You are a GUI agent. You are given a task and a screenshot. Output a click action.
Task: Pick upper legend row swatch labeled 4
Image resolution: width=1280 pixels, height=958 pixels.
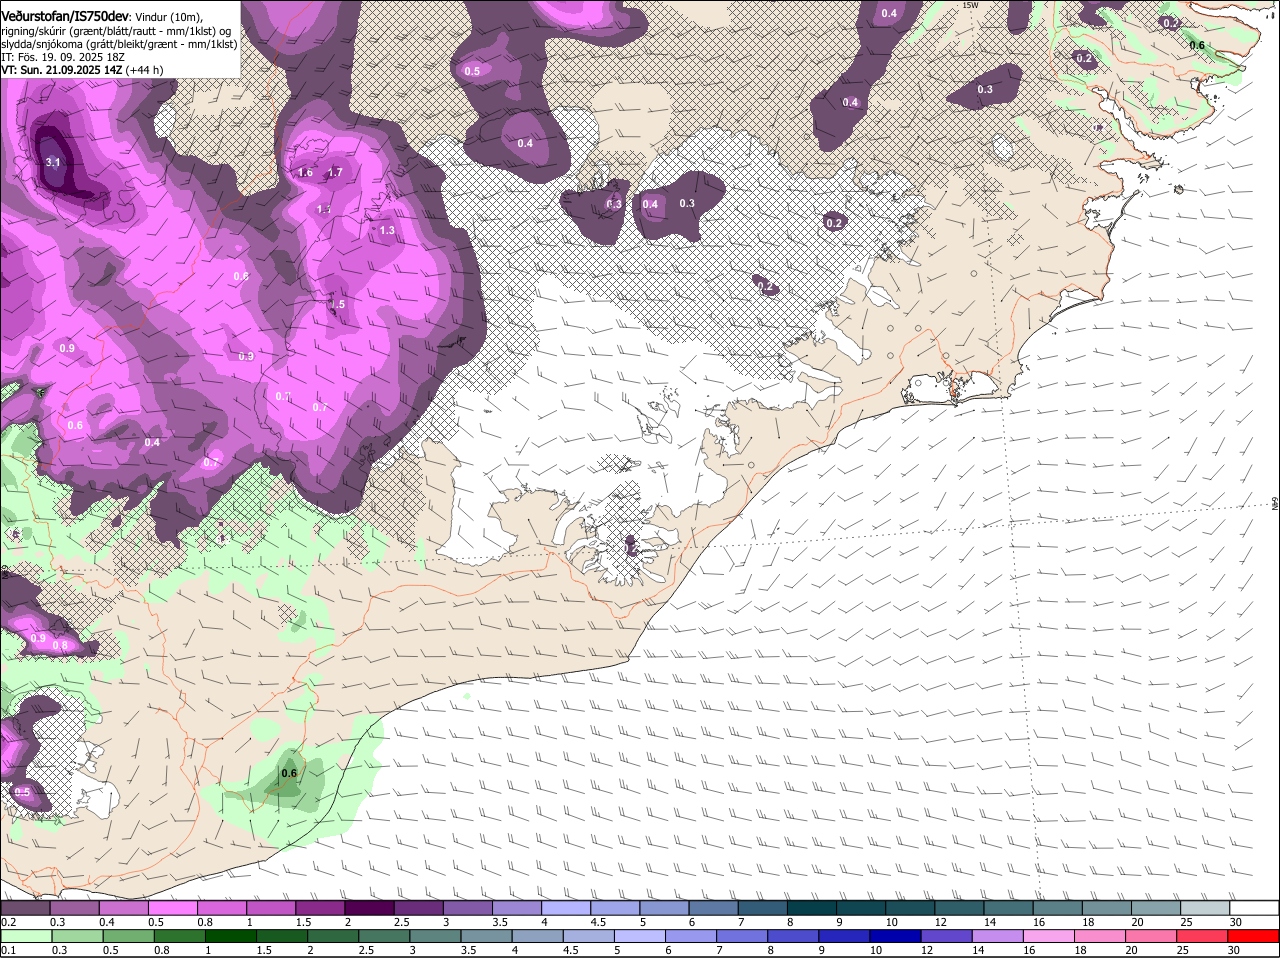click(565, 908)
